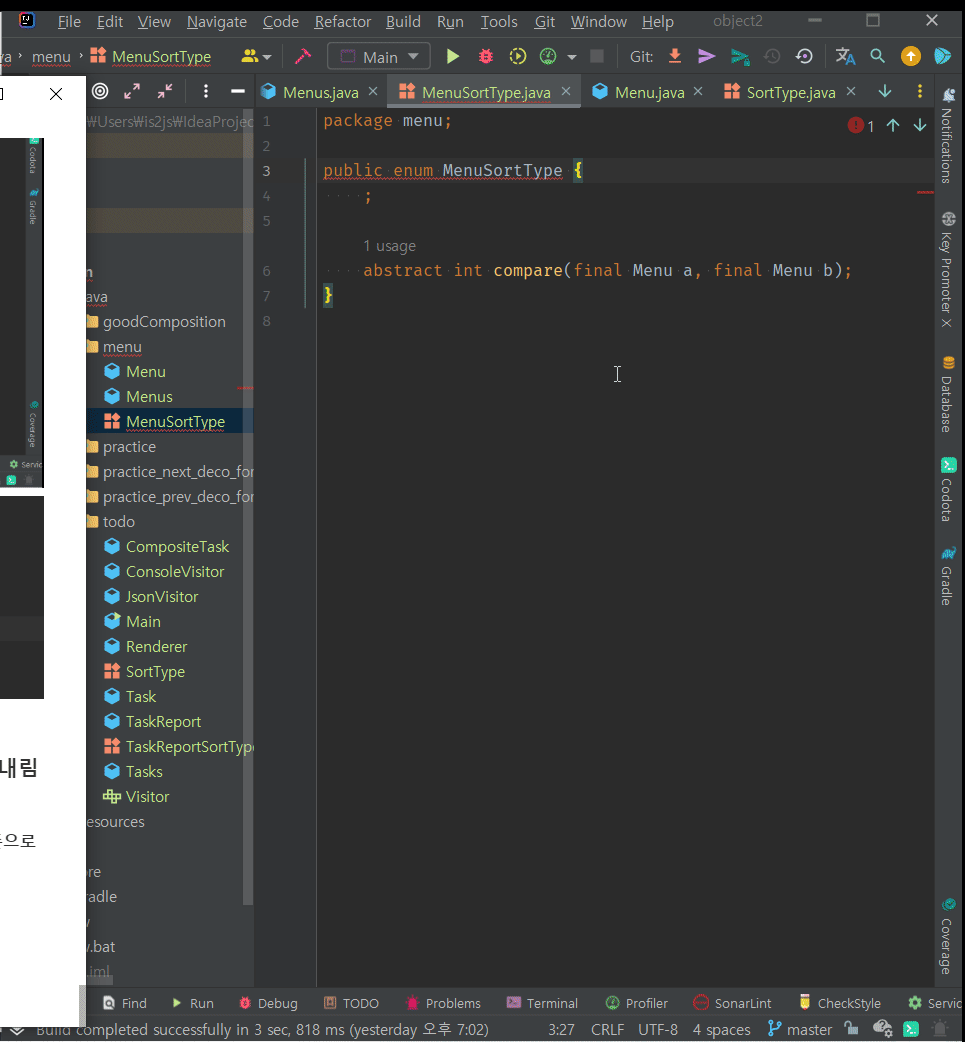Open the line separator CRLF selector

(x=607, y=1029)
